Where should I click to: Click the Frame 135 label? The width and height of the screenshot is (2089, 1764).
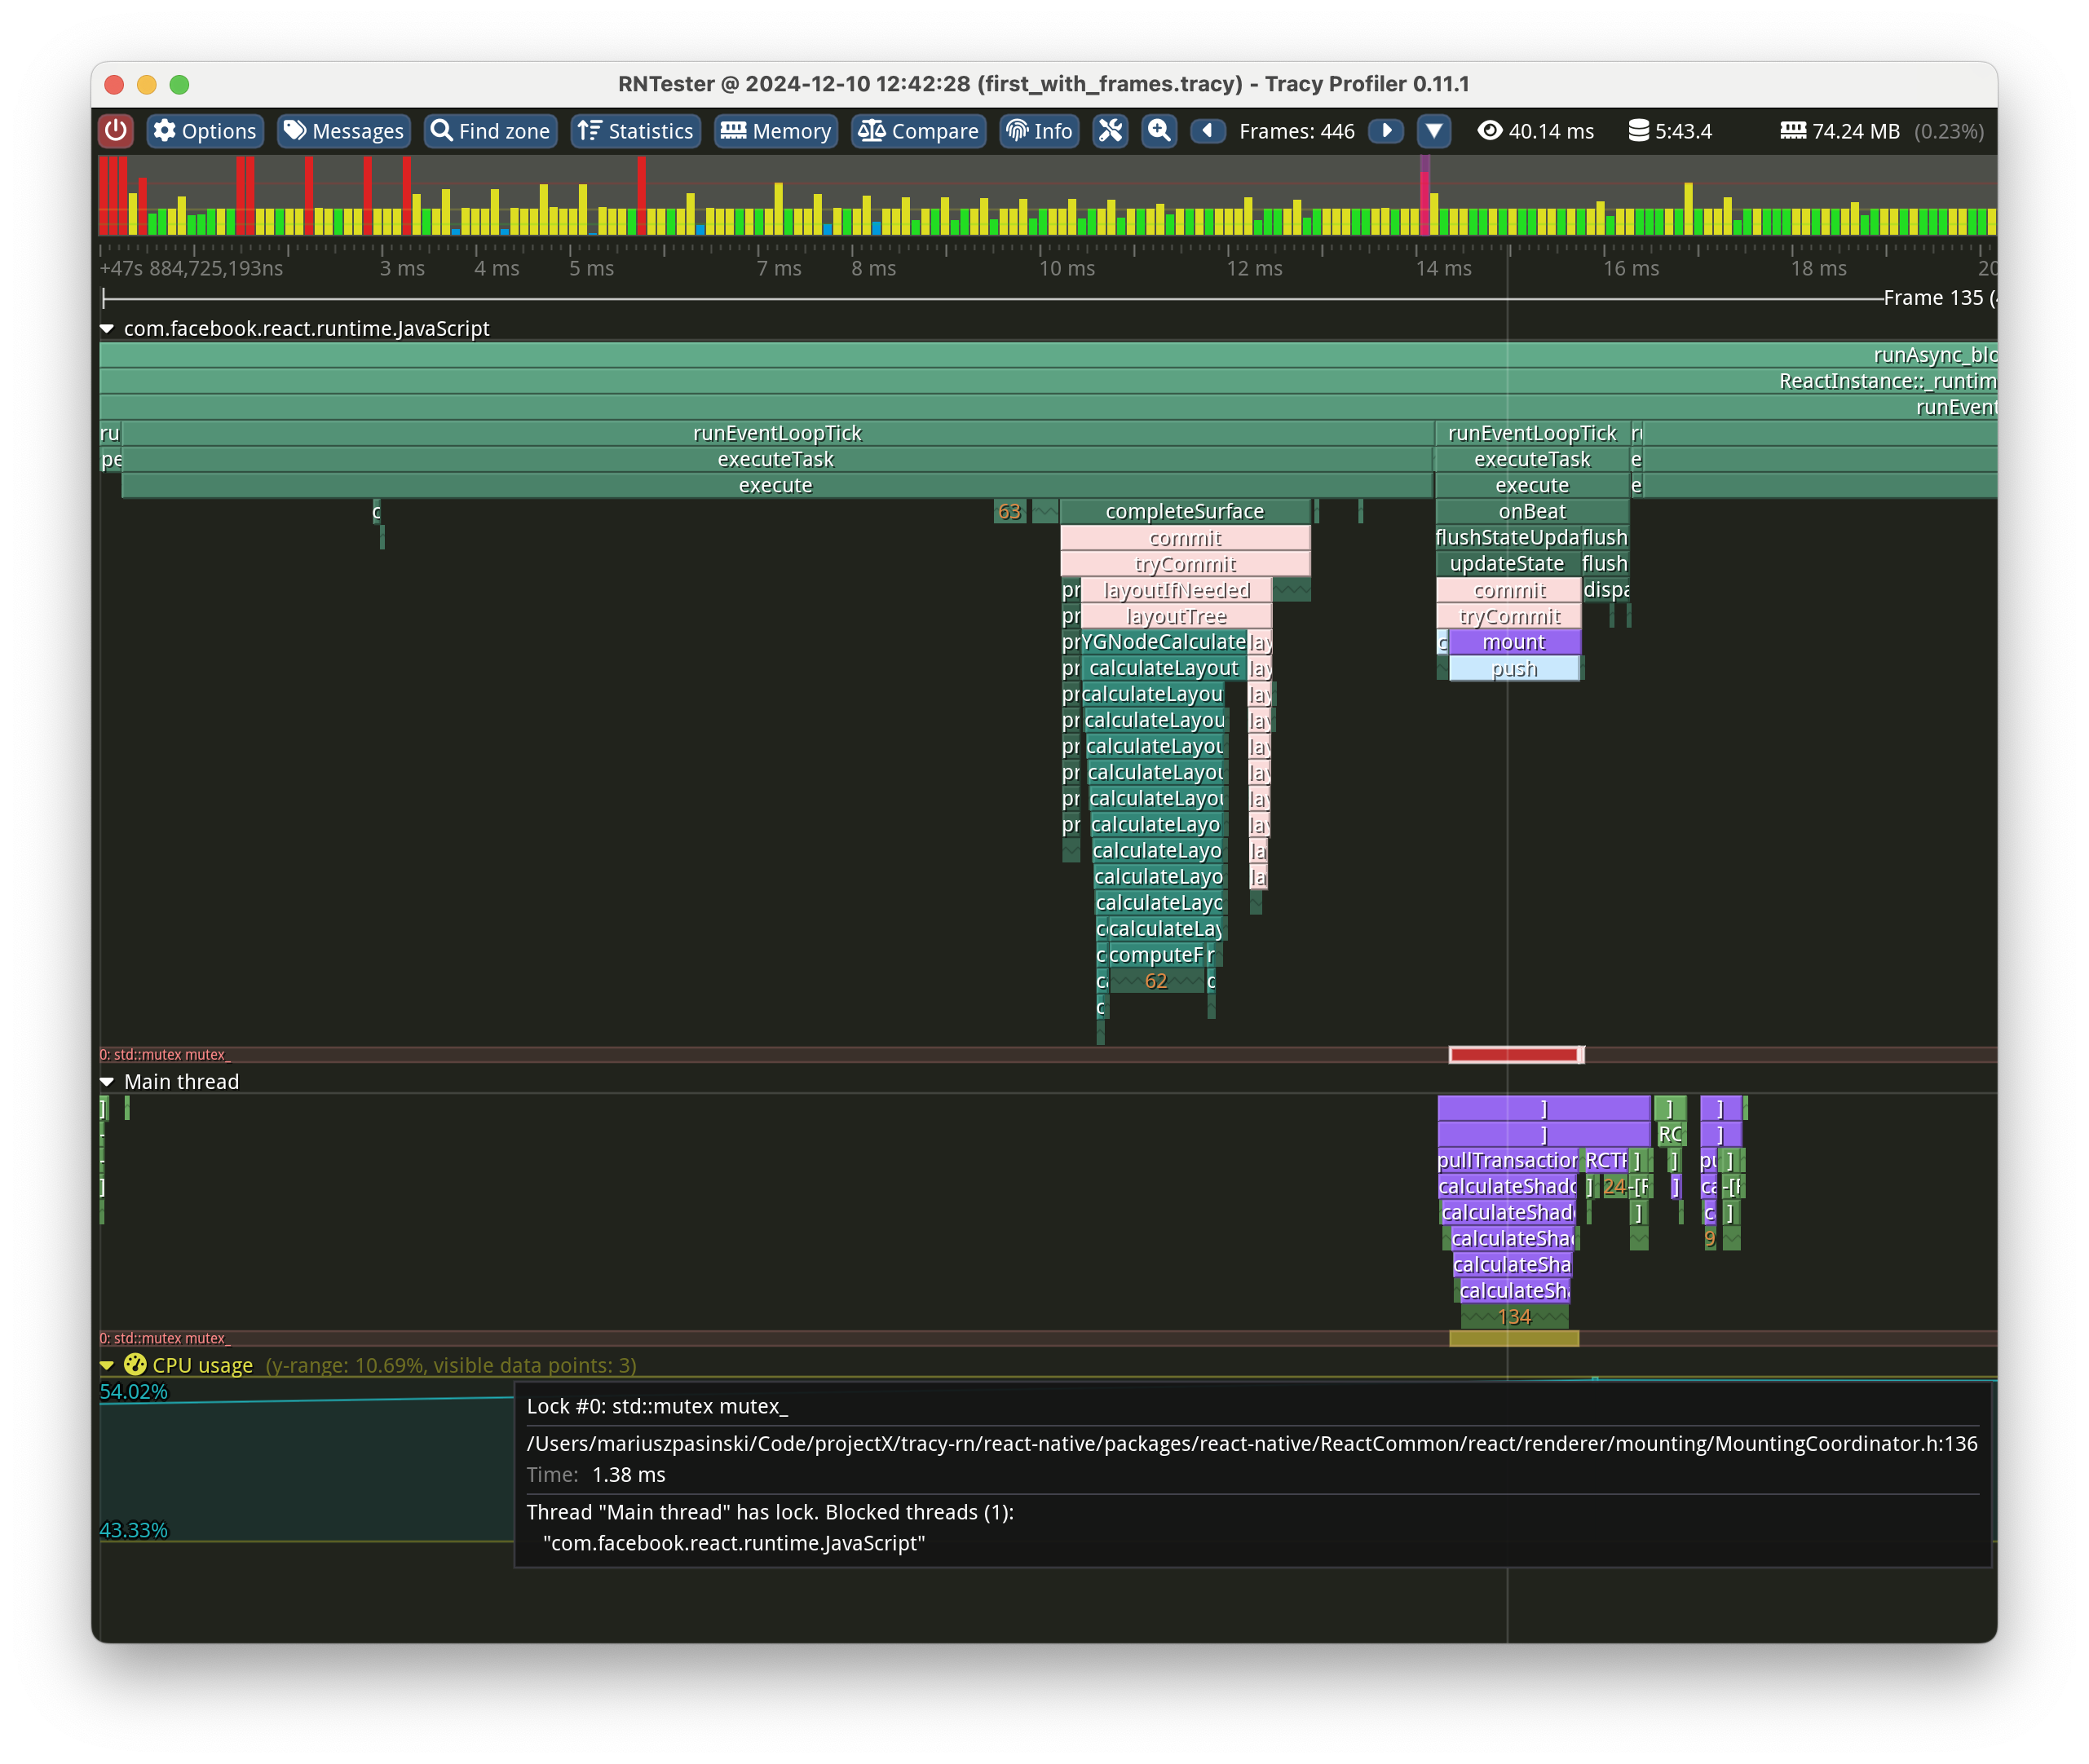tap(1938, 298)
